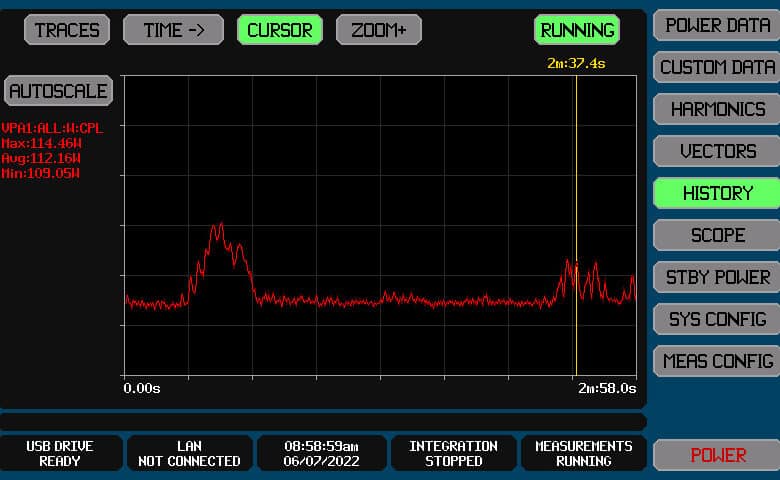Screen dimensions: 780x480
Task: Click the INTEGRATION STOPPED status box
Action: (453, 453)
